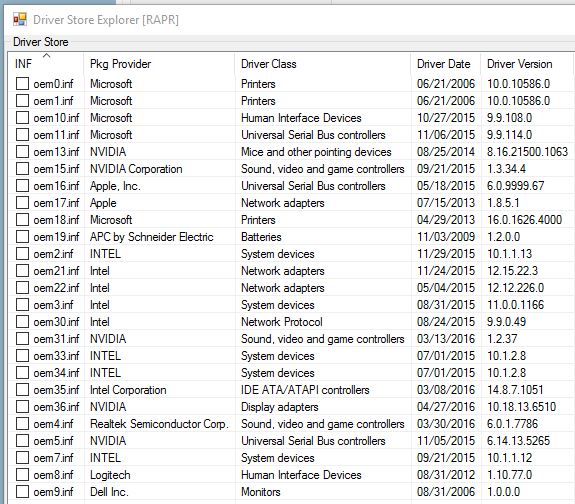The width and height of the screenshot is (575, 504).
Task: Check the oem8.inf Logitech checkbox
Action: [22, 475]
